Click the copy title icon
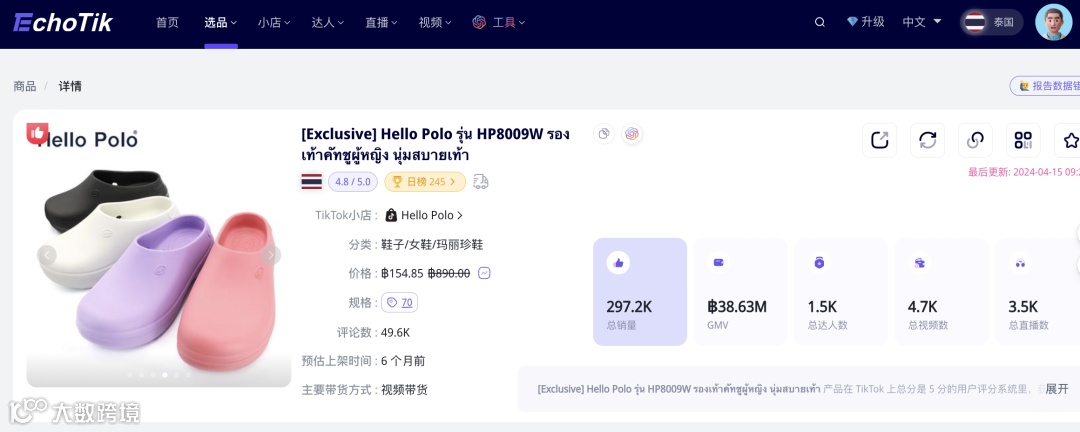The image size is (1080, 432). tap(604, 134)
